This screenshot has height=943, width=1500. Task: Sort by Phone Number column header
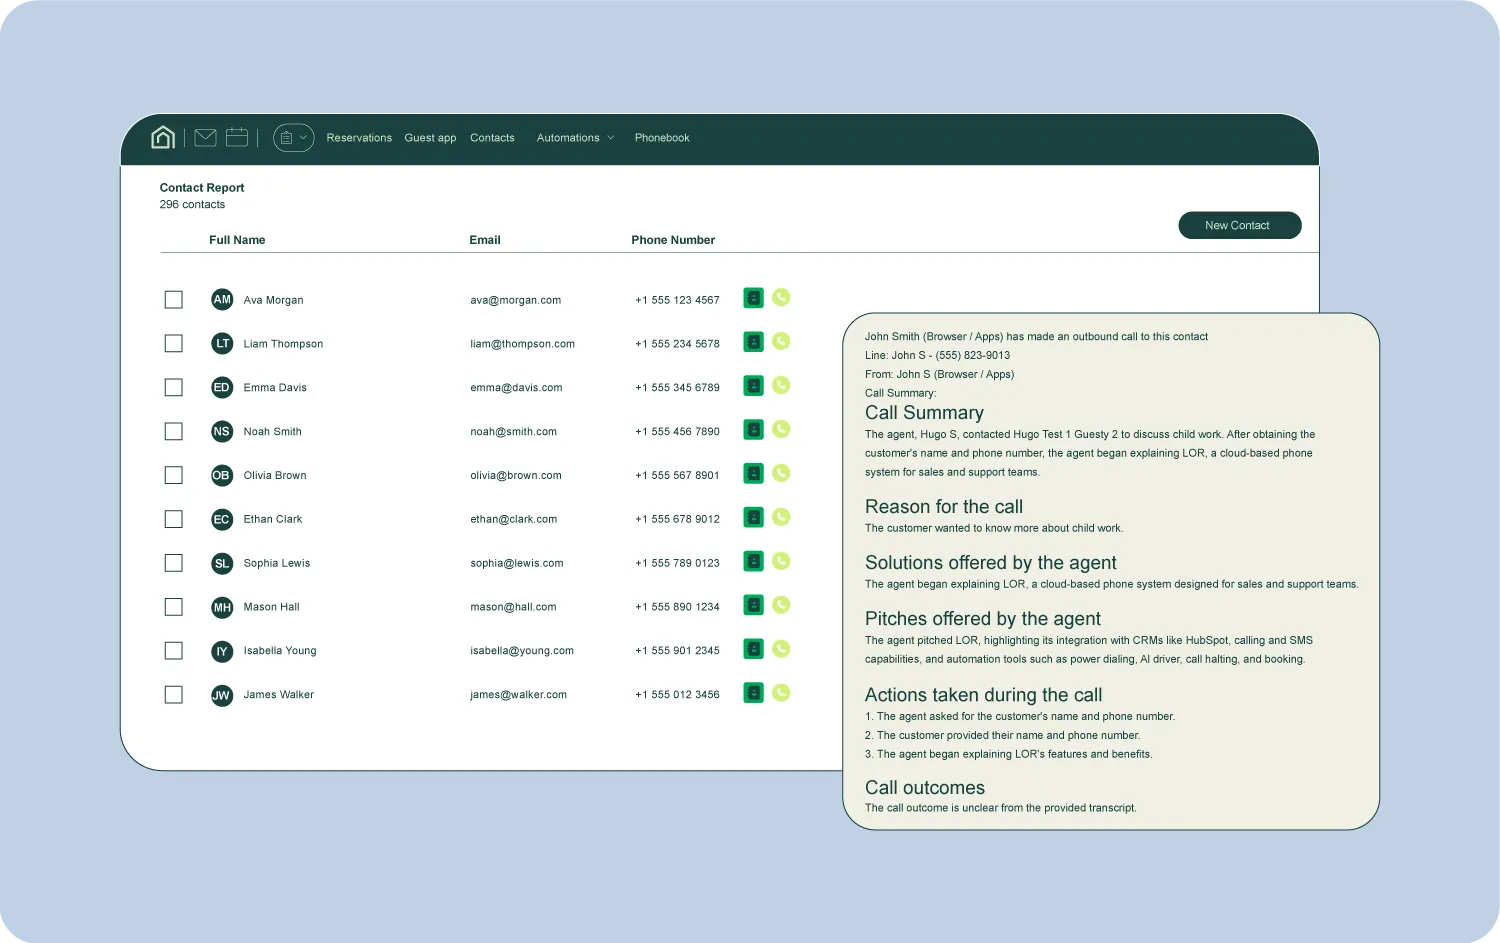(x=673, y=240)
